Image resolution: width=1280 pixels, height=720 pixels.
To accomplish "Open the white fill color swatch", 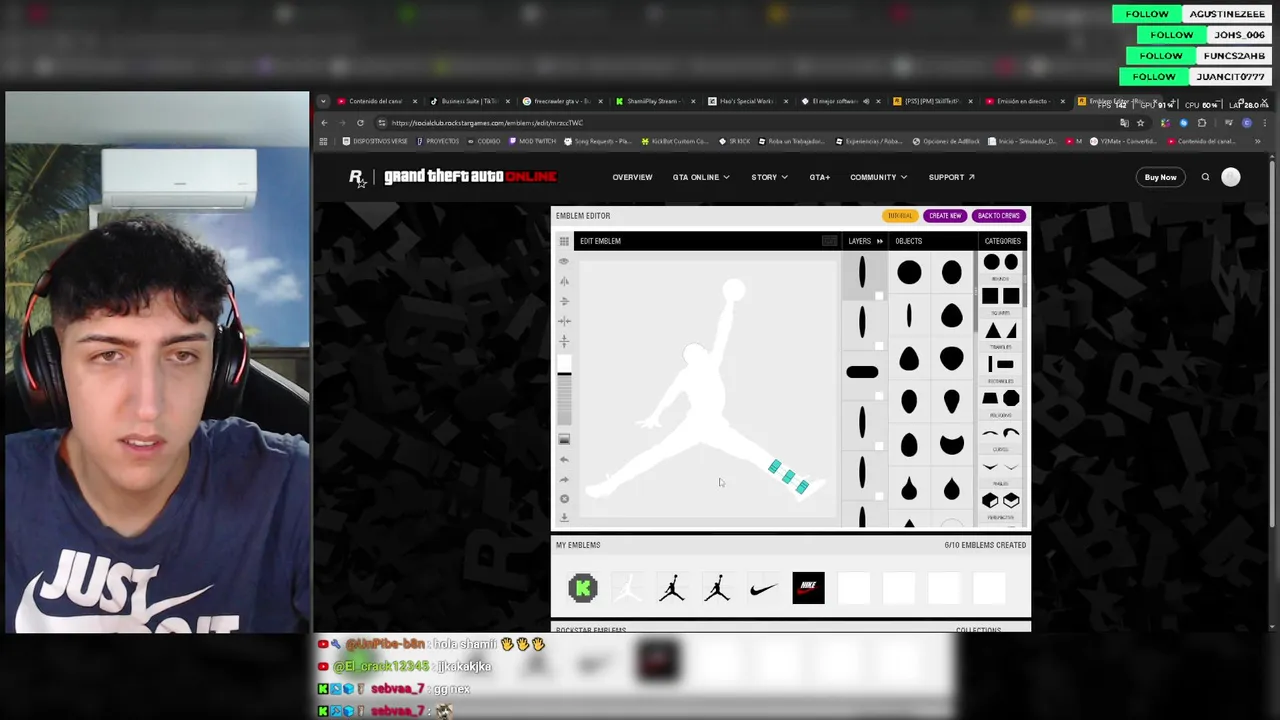I will [564, 363].
